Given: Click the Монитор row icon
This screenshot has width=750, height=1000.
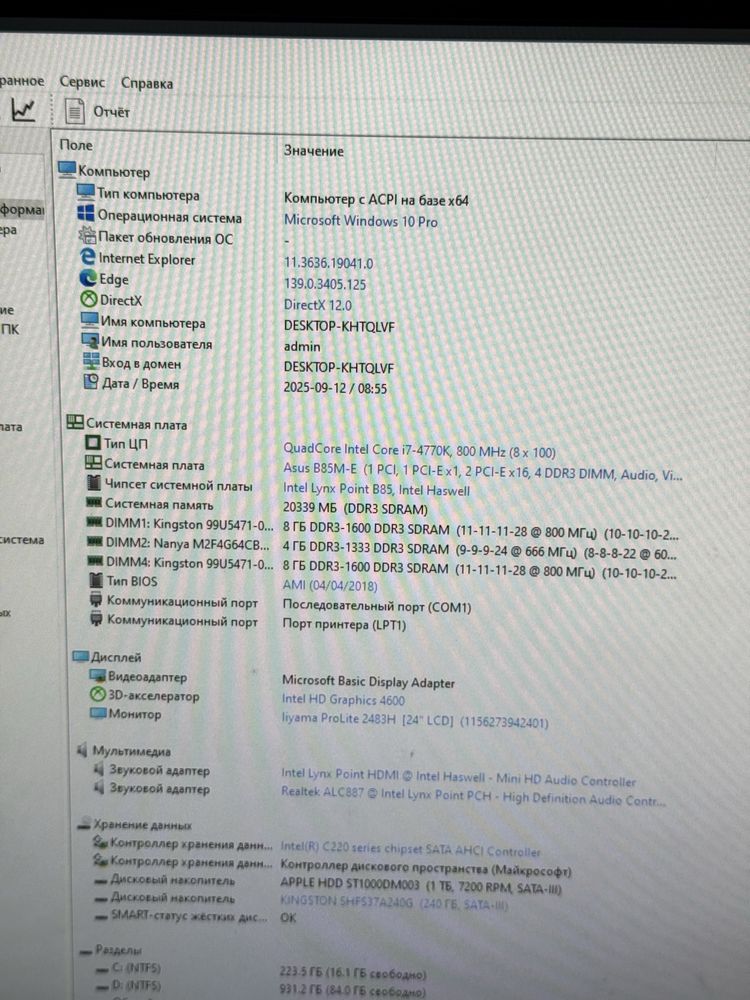Looking at the screenshot, I should point(98,713).
